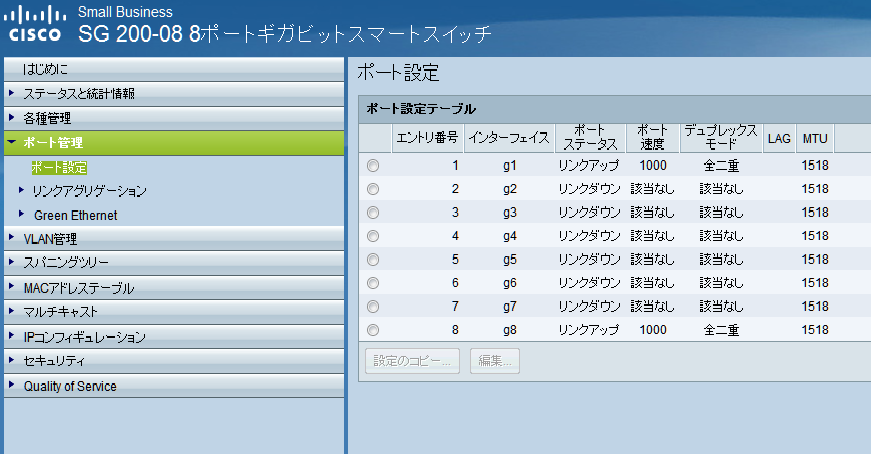This screenshot has height=454, width=871.
Task: Expand VLAN管理 arrow
Action: 11,237
